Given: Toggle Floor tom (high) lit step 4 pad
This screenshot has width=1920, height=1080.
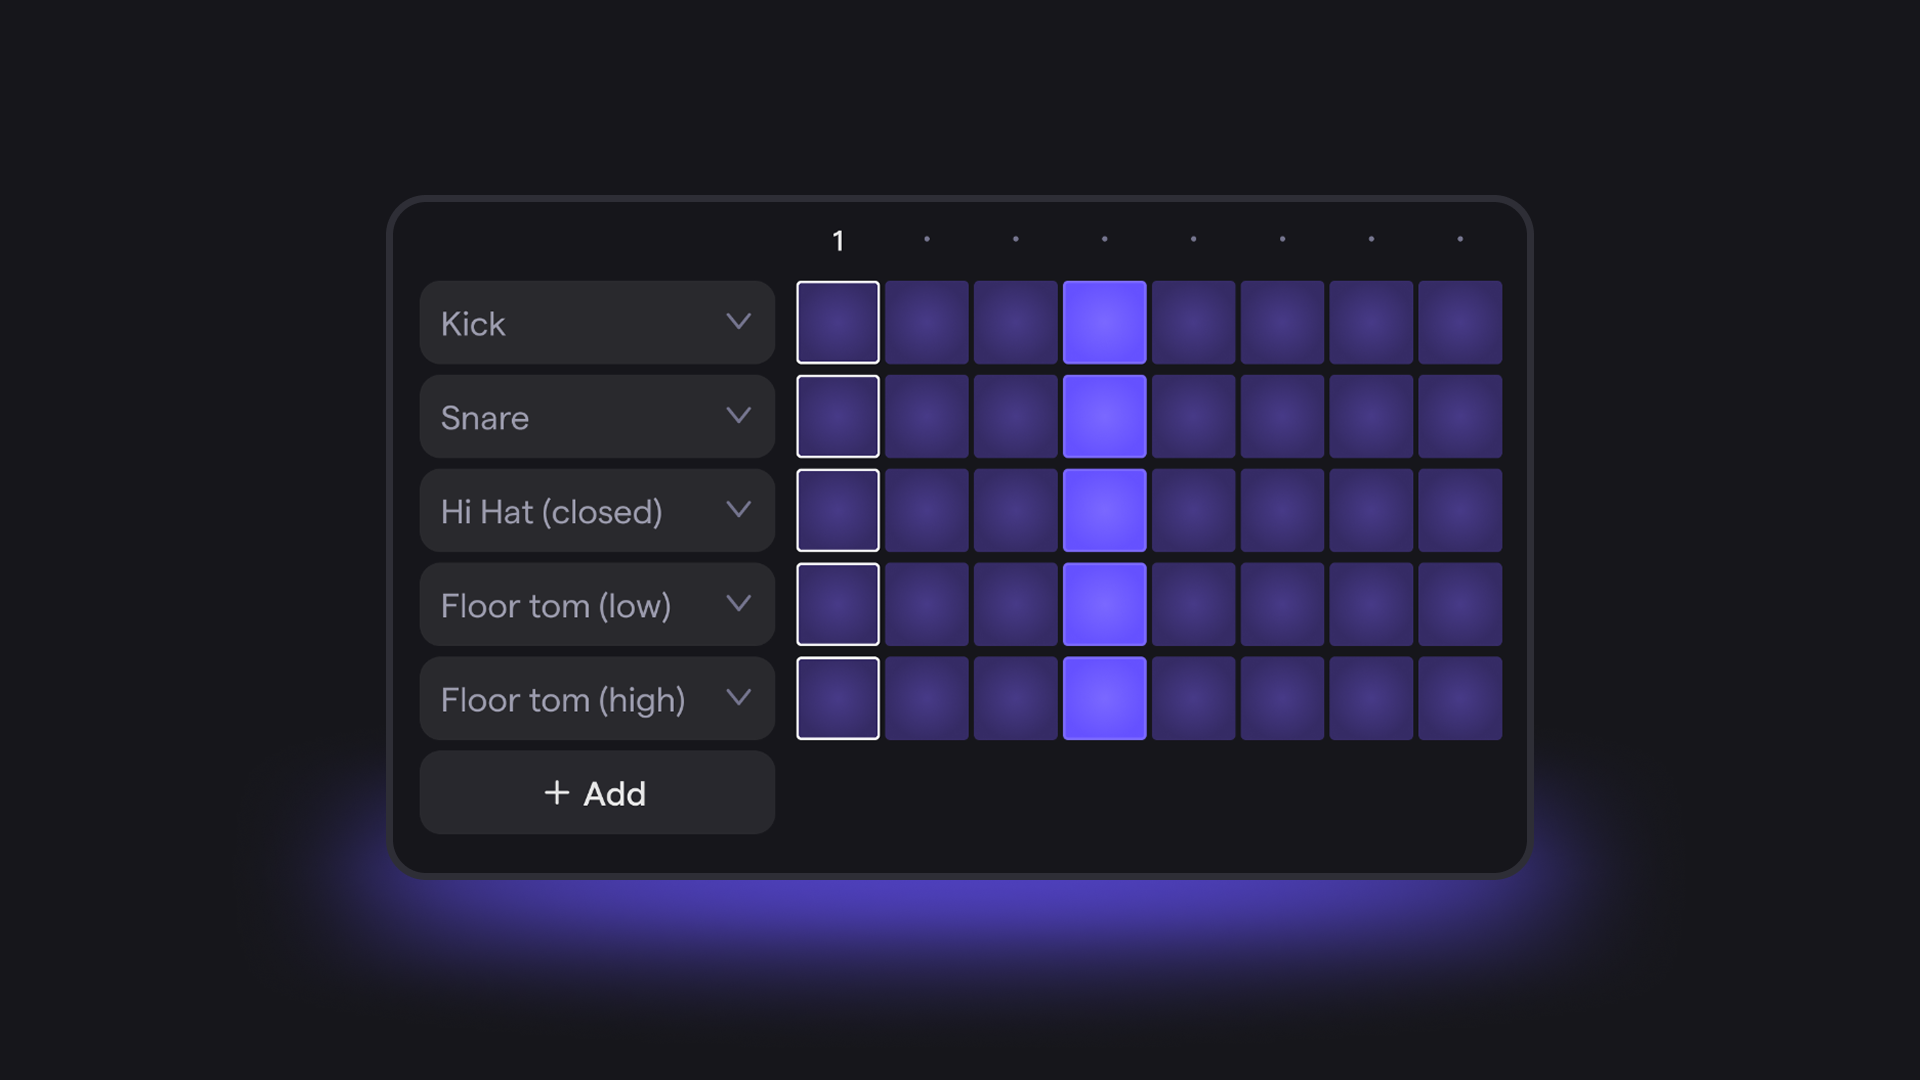Looking at the screenshot, I should 1104,699.
